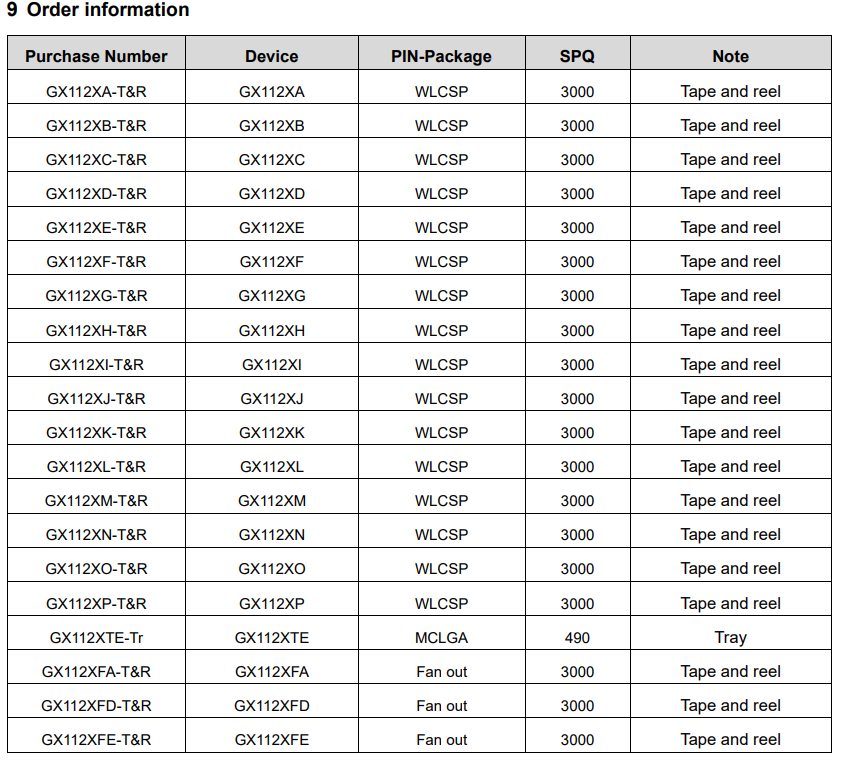This screenshot has width=866, height=769.
Task: Click the Note column header
Action: pyautogui.click(x=730, y=56)
